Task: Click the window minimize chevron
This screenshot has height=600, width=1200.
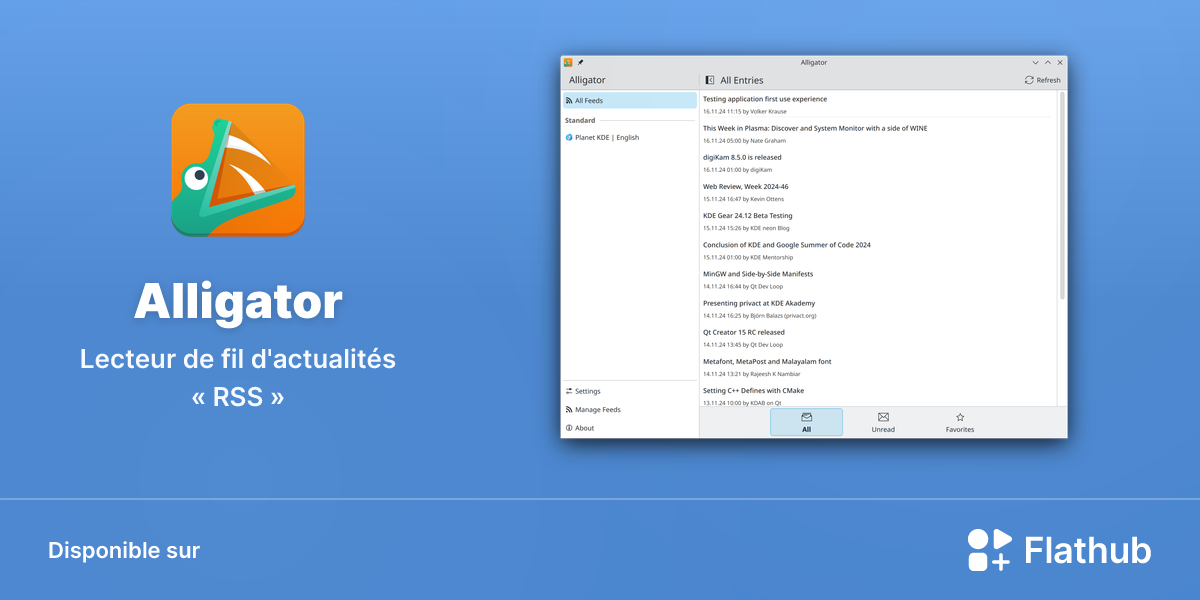Action: [1035, 62]
